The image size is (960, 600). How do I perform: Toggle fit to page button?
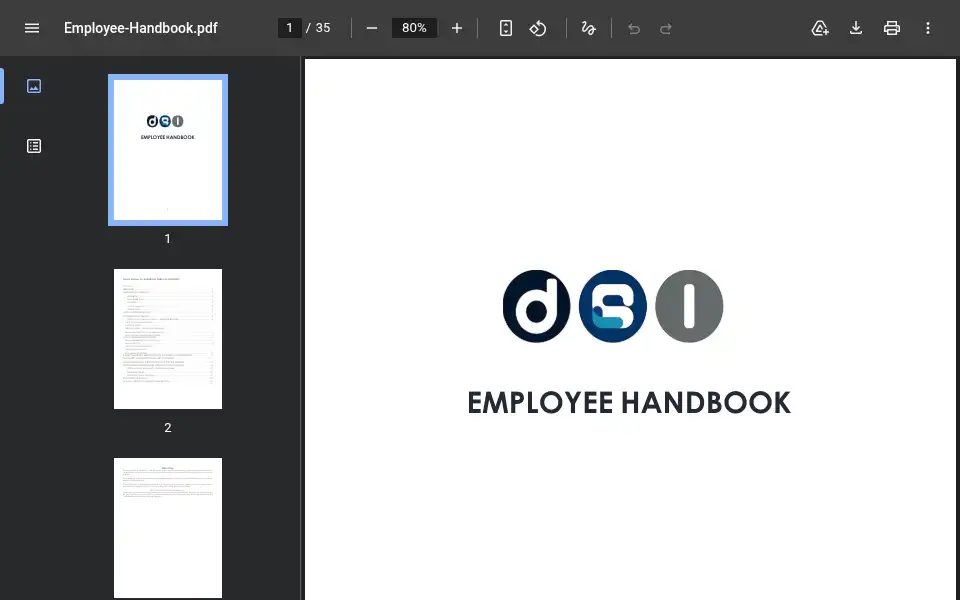point(506,28)
